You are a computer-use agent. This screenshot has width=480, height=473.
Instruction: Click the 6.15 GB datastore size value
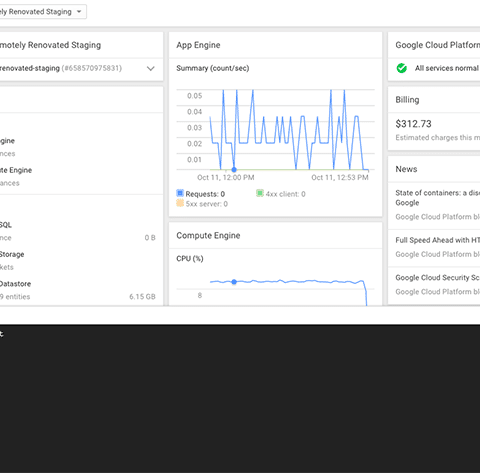[142, 297]
